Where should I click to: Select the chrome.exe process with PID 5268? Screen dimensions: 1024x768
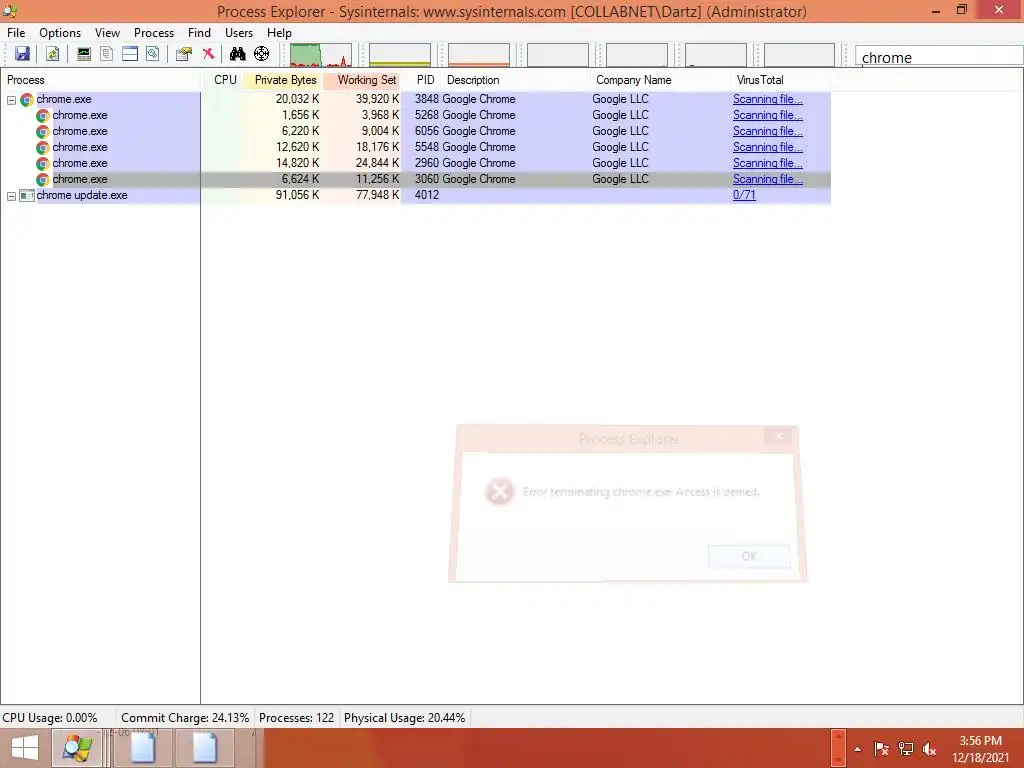tap(415, 115)
